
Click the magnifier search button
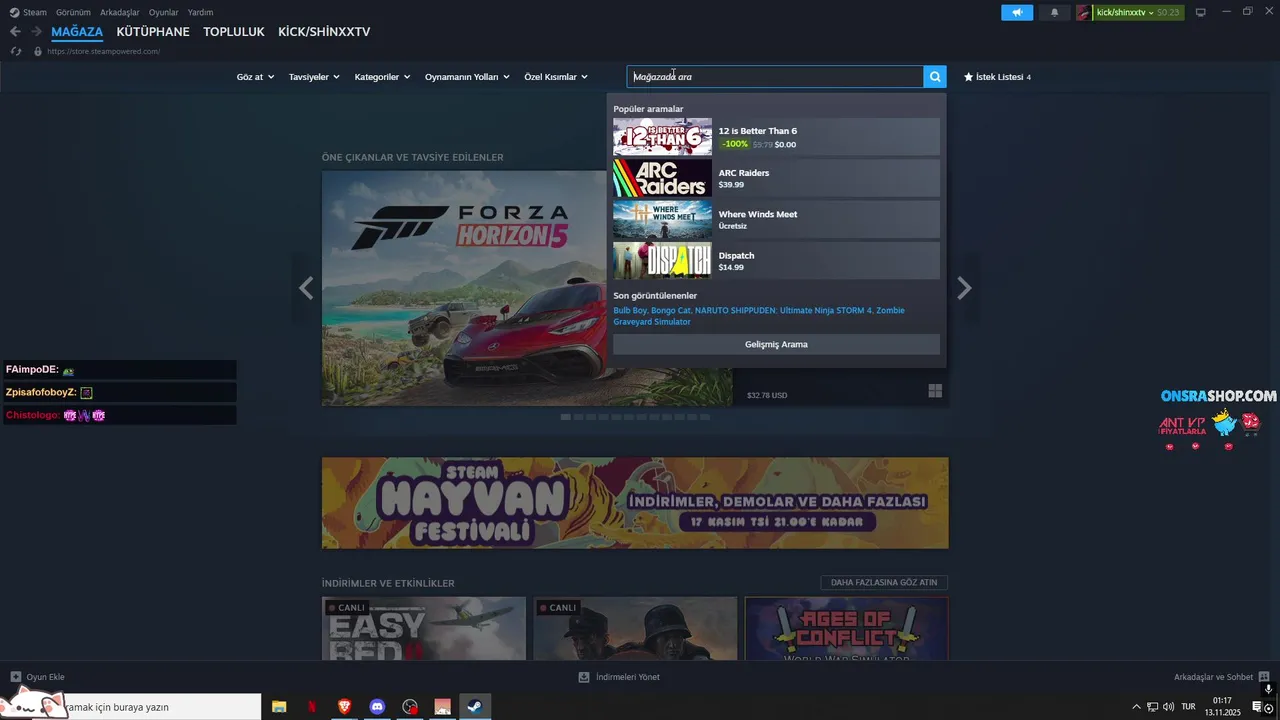[935, 77]
